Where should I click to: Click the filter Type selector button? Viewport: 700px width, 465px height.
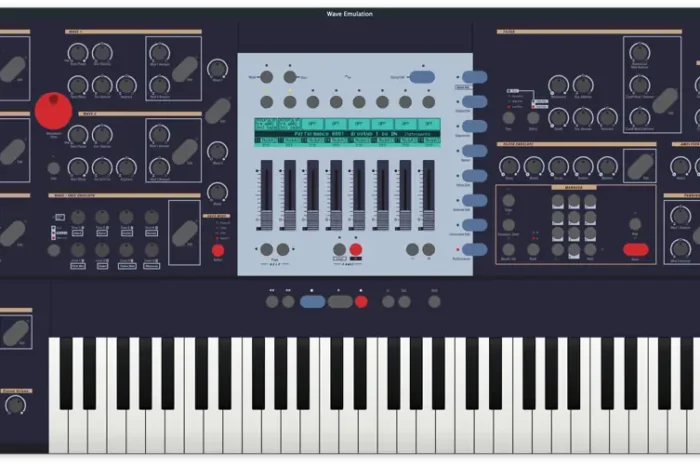tap(508, 118)
